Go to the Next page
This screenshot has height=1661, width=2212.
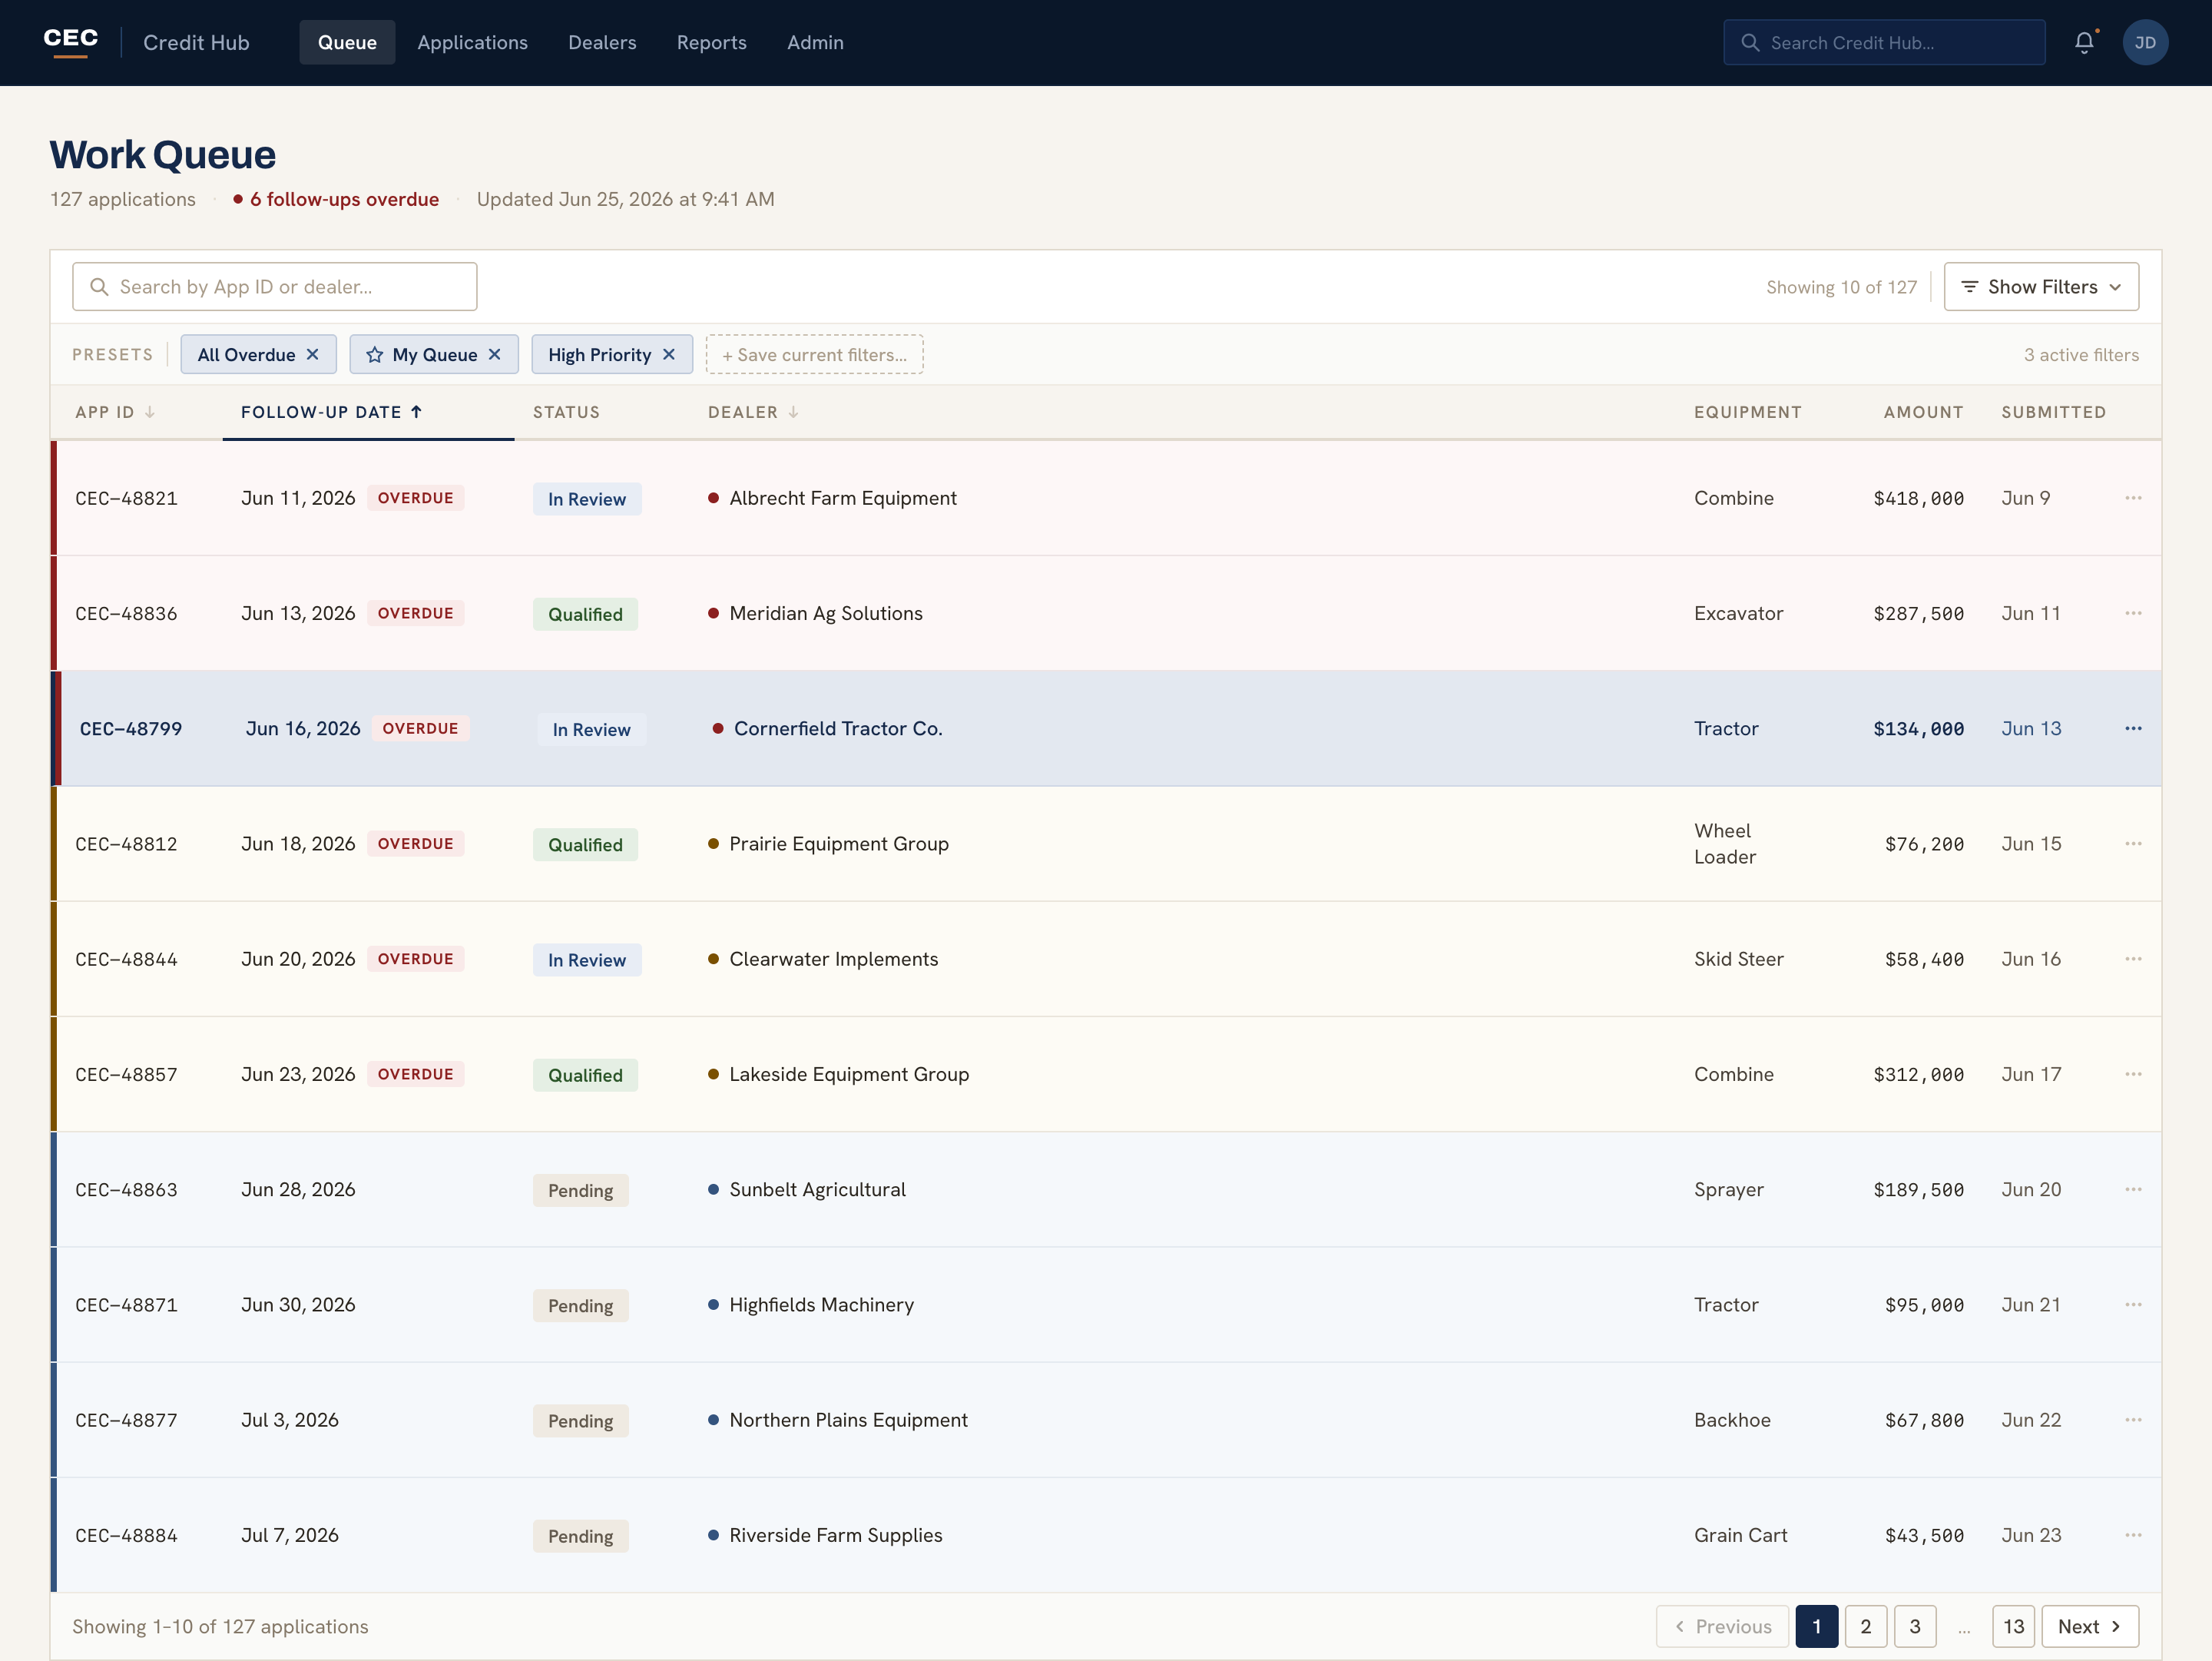(x=2090, y=1627)
